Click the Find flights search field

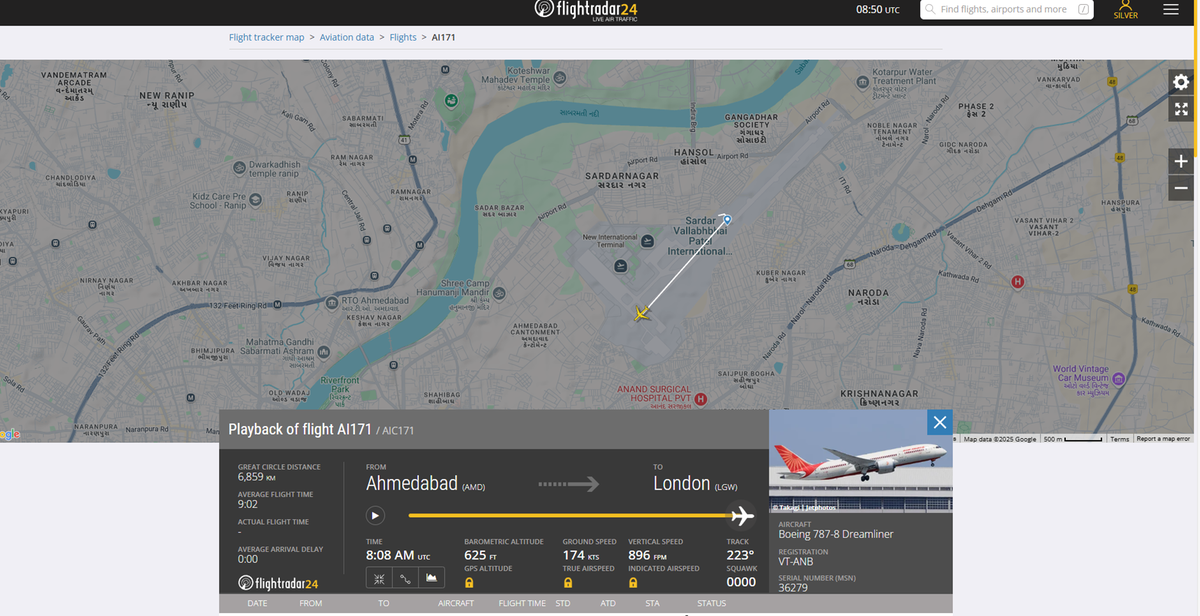[x=1007, y=9]
